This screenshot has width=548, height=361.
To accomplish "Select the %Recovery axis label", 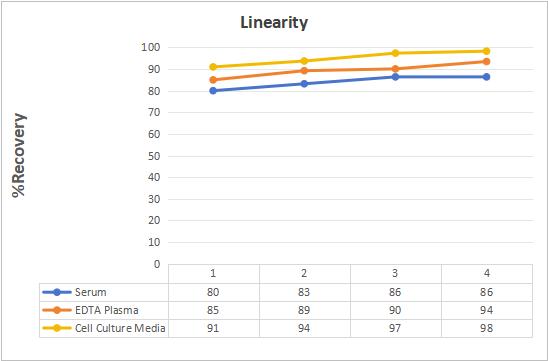I will tap(19, 155).
